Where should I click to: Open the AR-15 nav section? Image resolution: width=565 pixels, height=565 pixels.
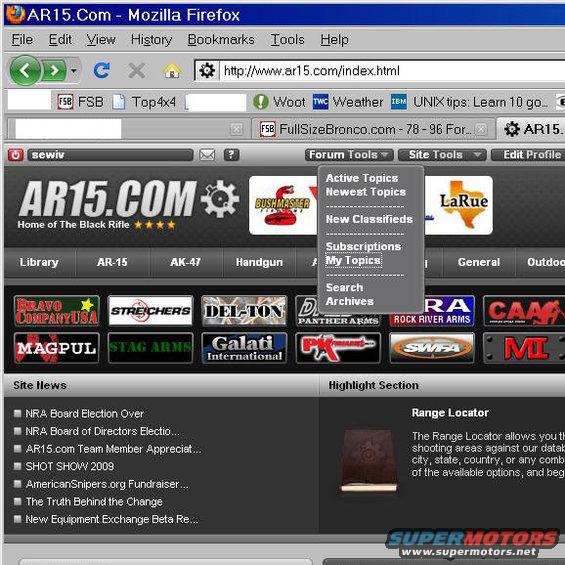pyautogui.click(x=112, y=262)
